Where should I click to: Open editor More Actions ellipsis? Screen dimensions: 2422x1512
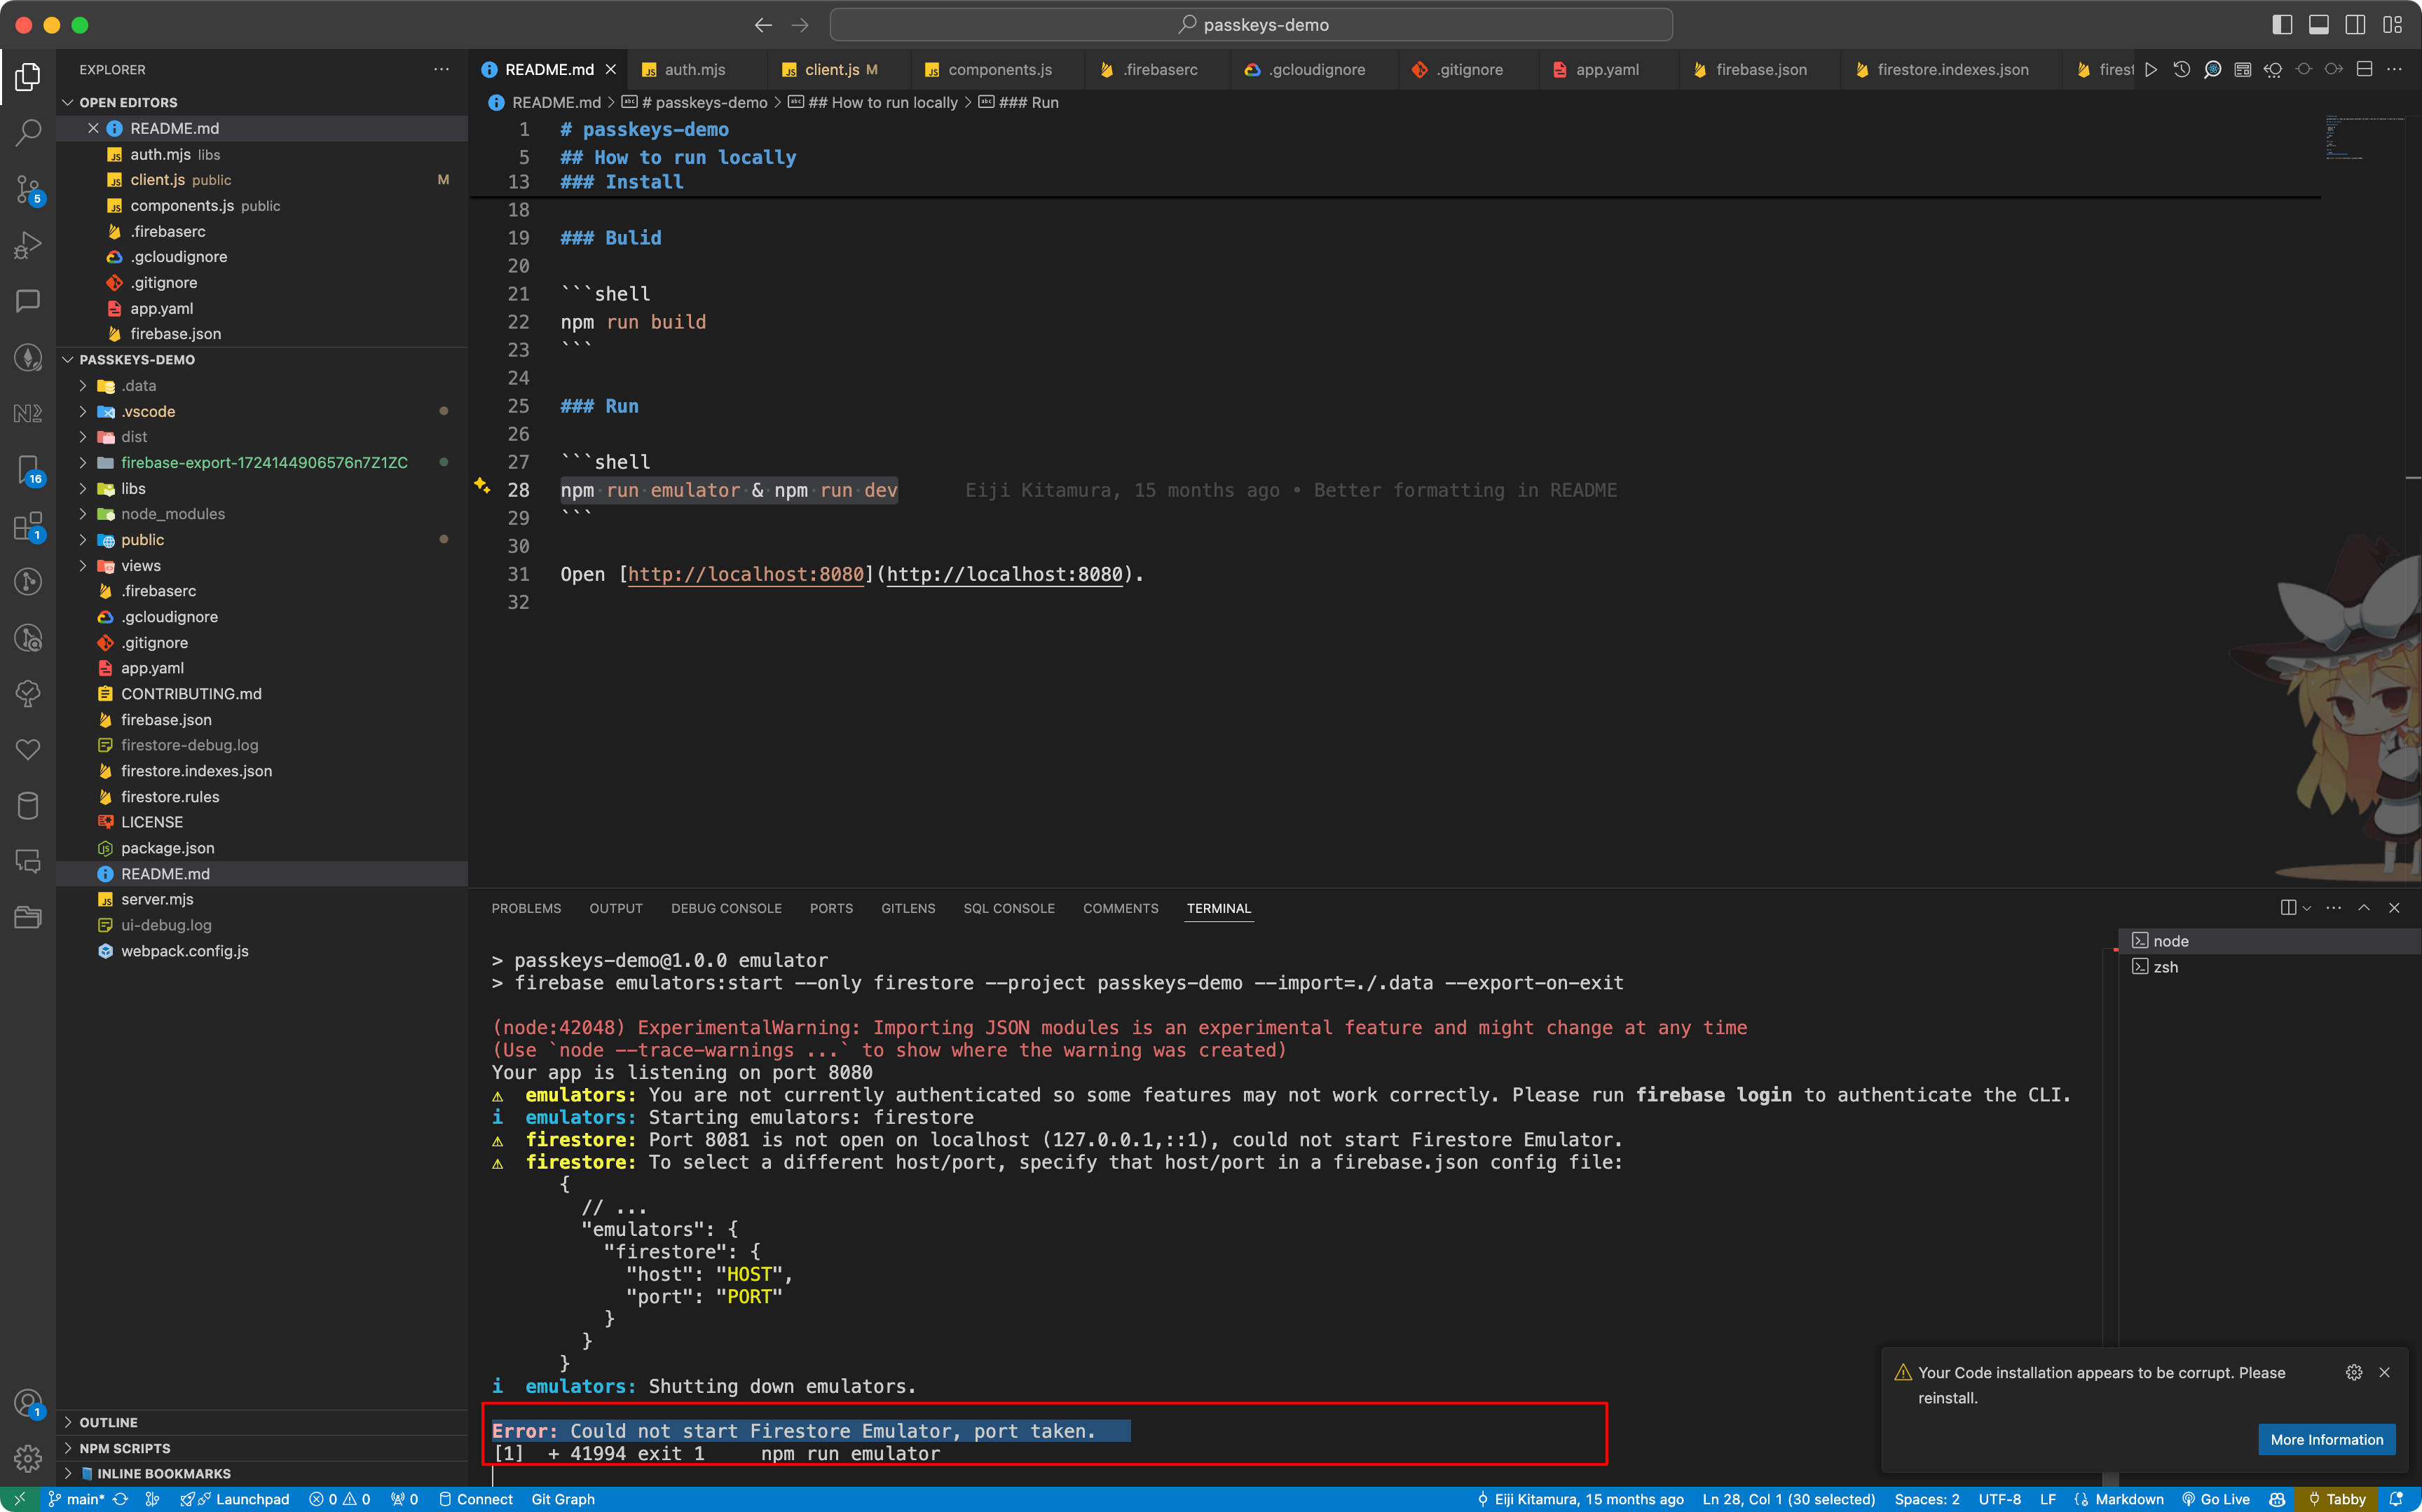(2395, 69)
